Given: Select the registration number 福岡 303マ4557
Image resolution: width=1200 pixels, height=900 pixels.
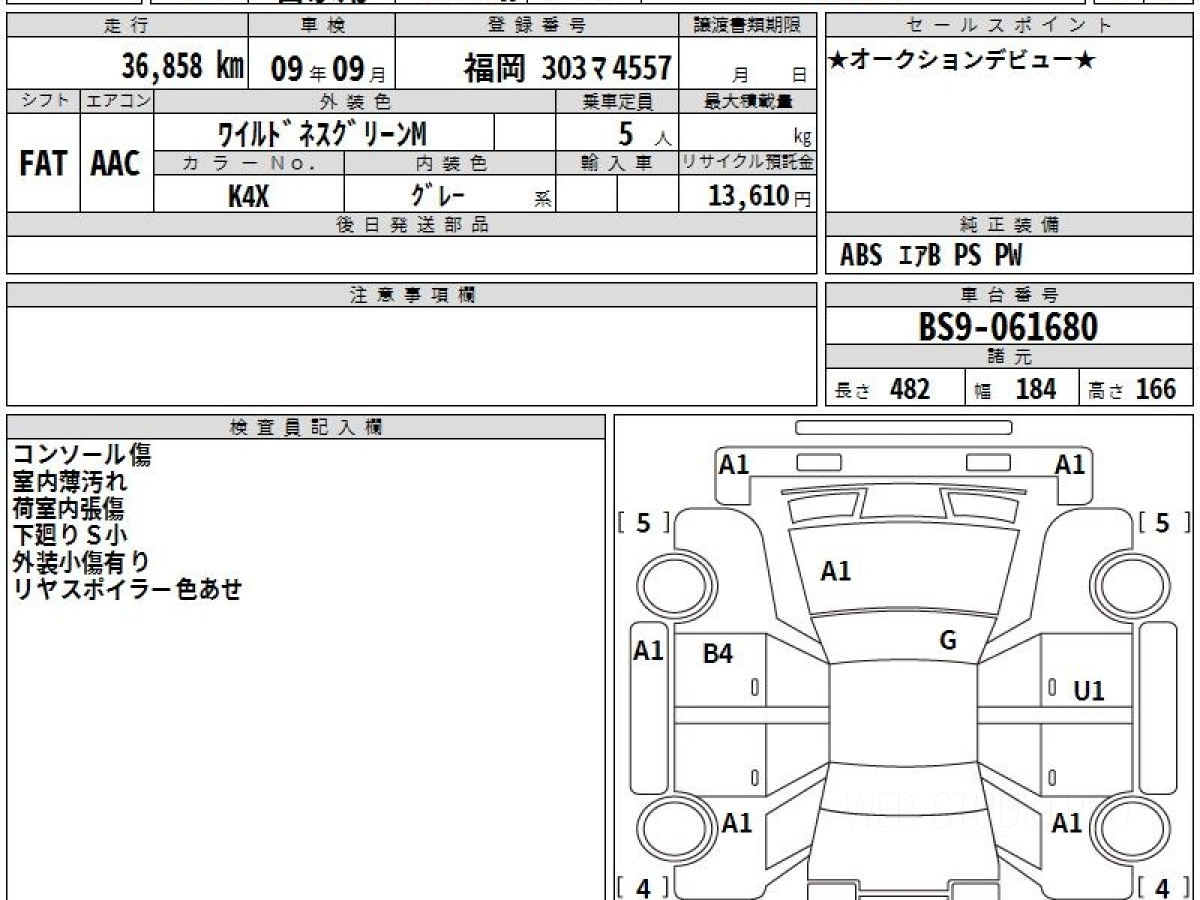Looking at the screenshot, I should (567, 68).
